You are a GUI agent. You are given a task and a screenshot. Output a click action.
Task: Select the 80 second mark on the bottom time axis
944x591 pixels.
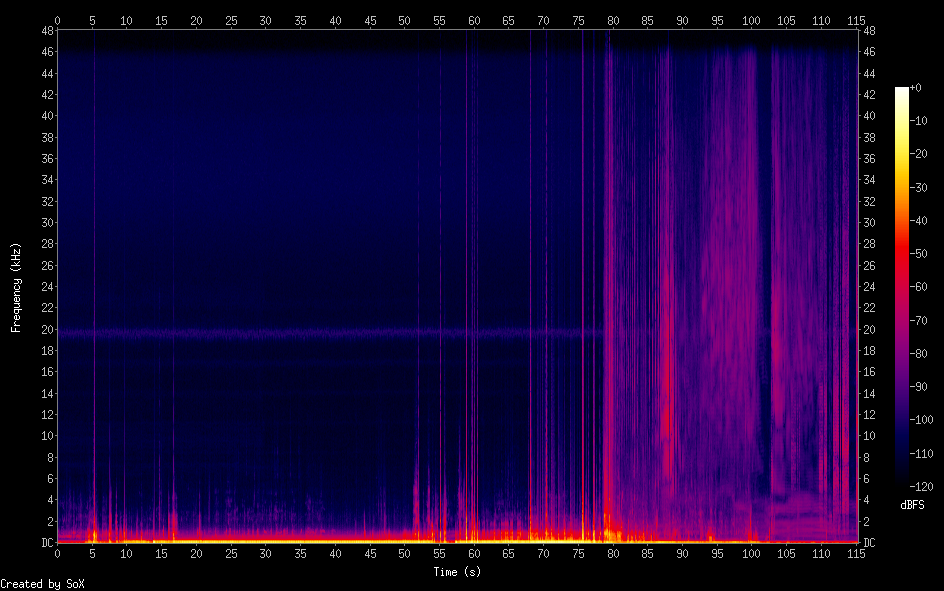[612, 553]
